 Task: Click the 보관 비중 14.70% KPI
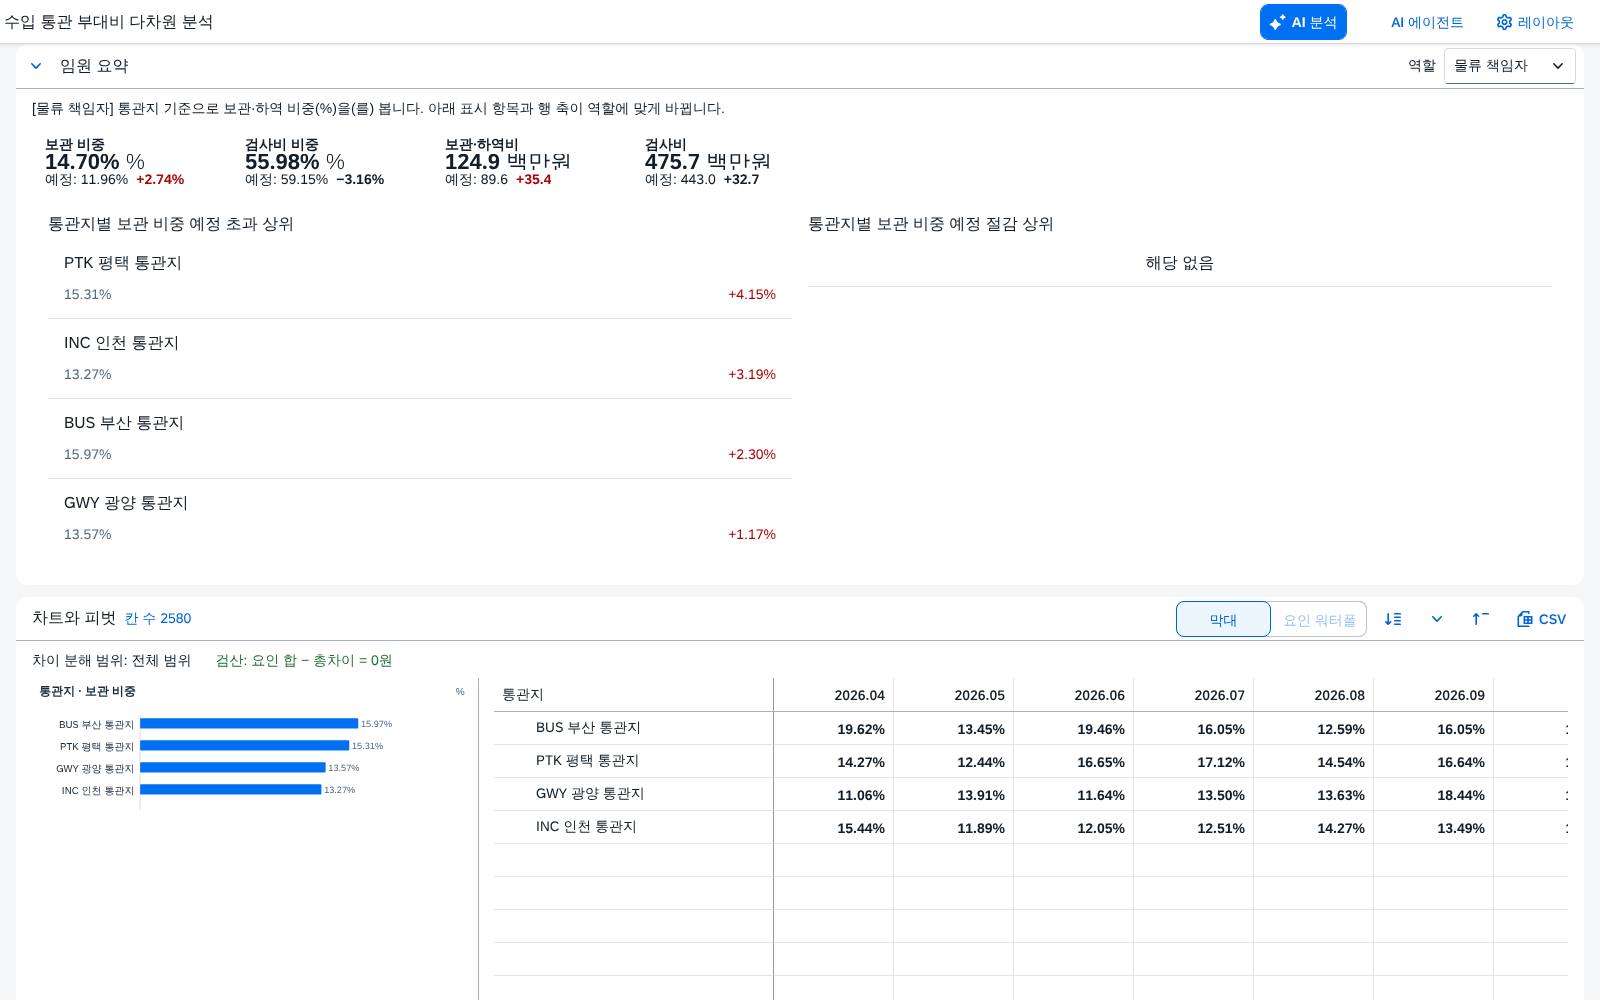point(115,162)
